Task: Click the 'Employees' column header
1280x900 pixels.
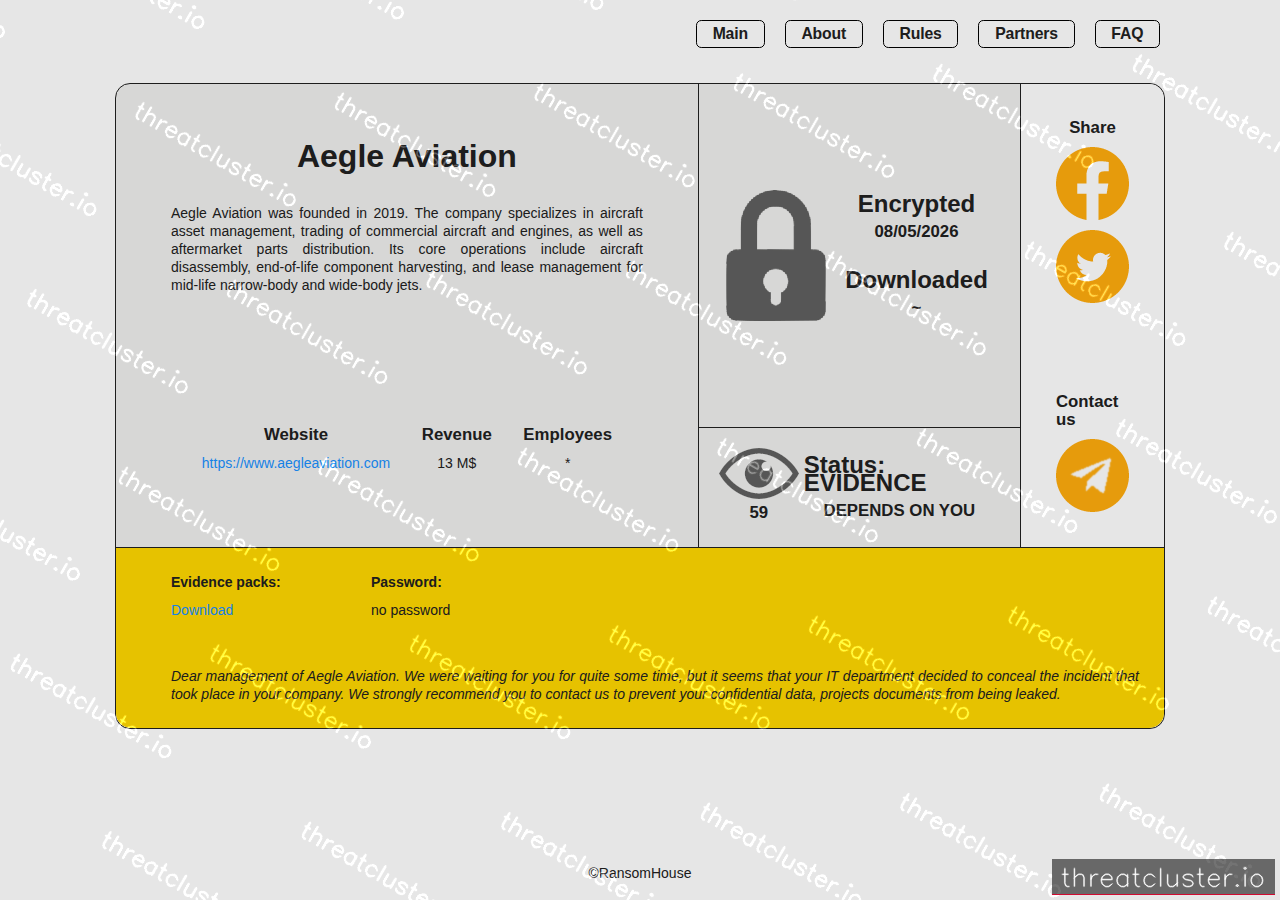Action: [567, 435]
